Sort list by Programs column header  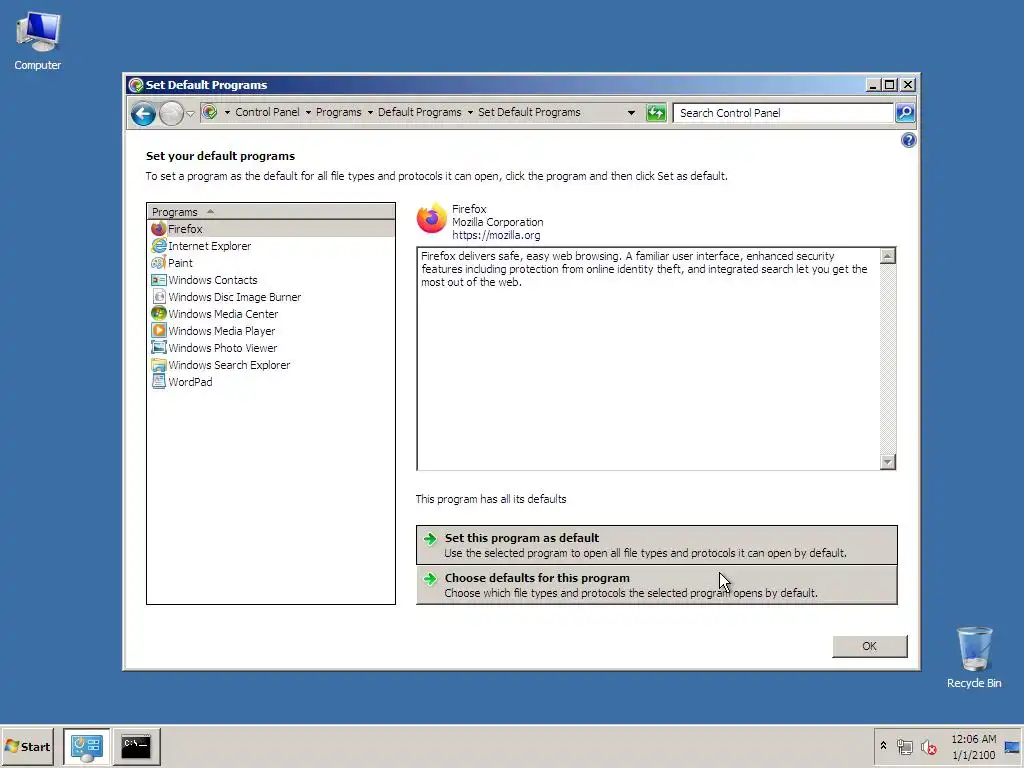270,212
